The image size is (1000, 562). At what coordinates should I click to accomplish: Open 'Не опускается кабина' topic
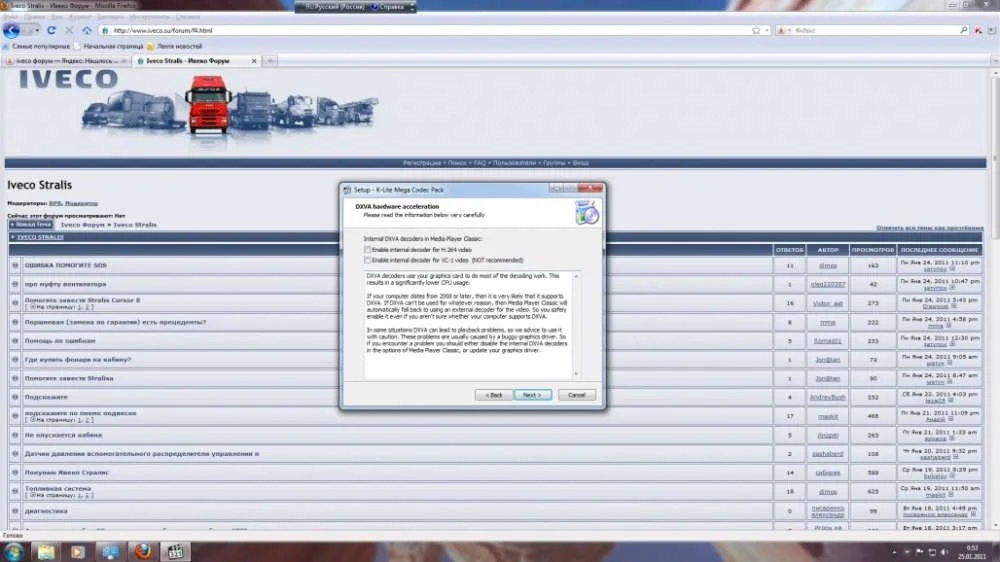coord(63,435)
